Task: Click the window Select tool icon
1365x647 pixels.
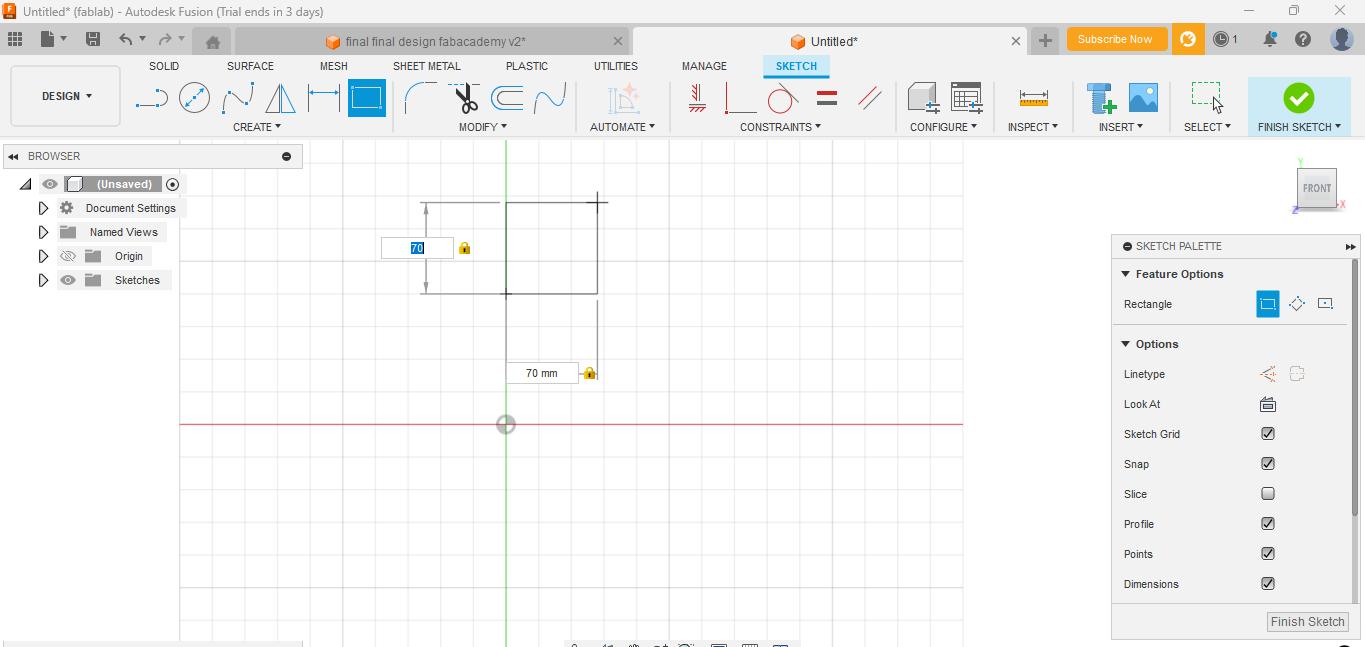Action: pyautogui.click(x=1207, y=98)
